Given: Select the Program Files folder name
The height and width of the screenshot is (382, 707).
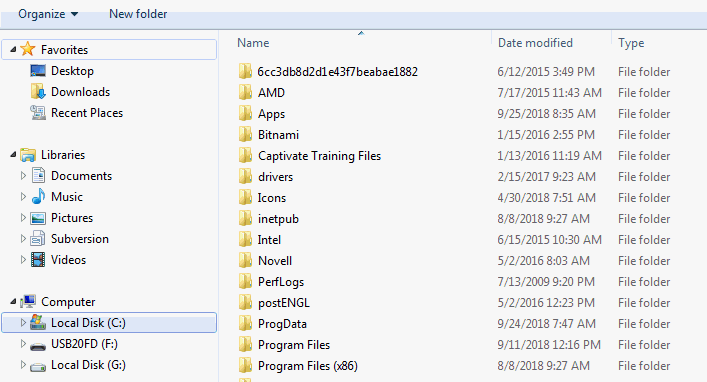Looking at the screenshot, I should (294, 345).
